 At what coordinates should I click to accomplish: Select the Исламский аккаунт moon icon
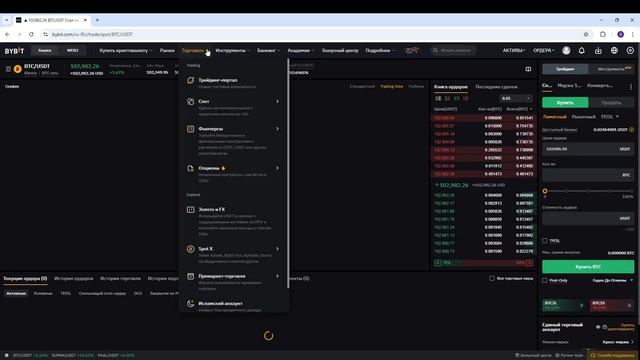pos(191,303)
